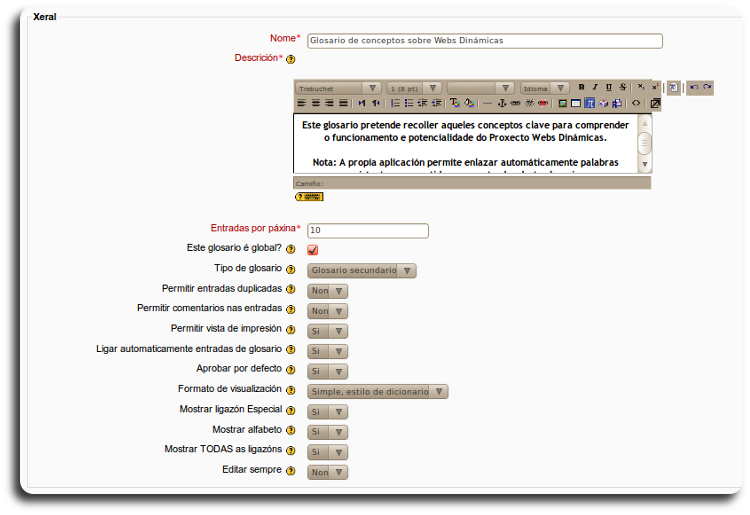Toggle HTML source view in the editor
Viewport: 750px width, 515px height.
tap(636, 103)
